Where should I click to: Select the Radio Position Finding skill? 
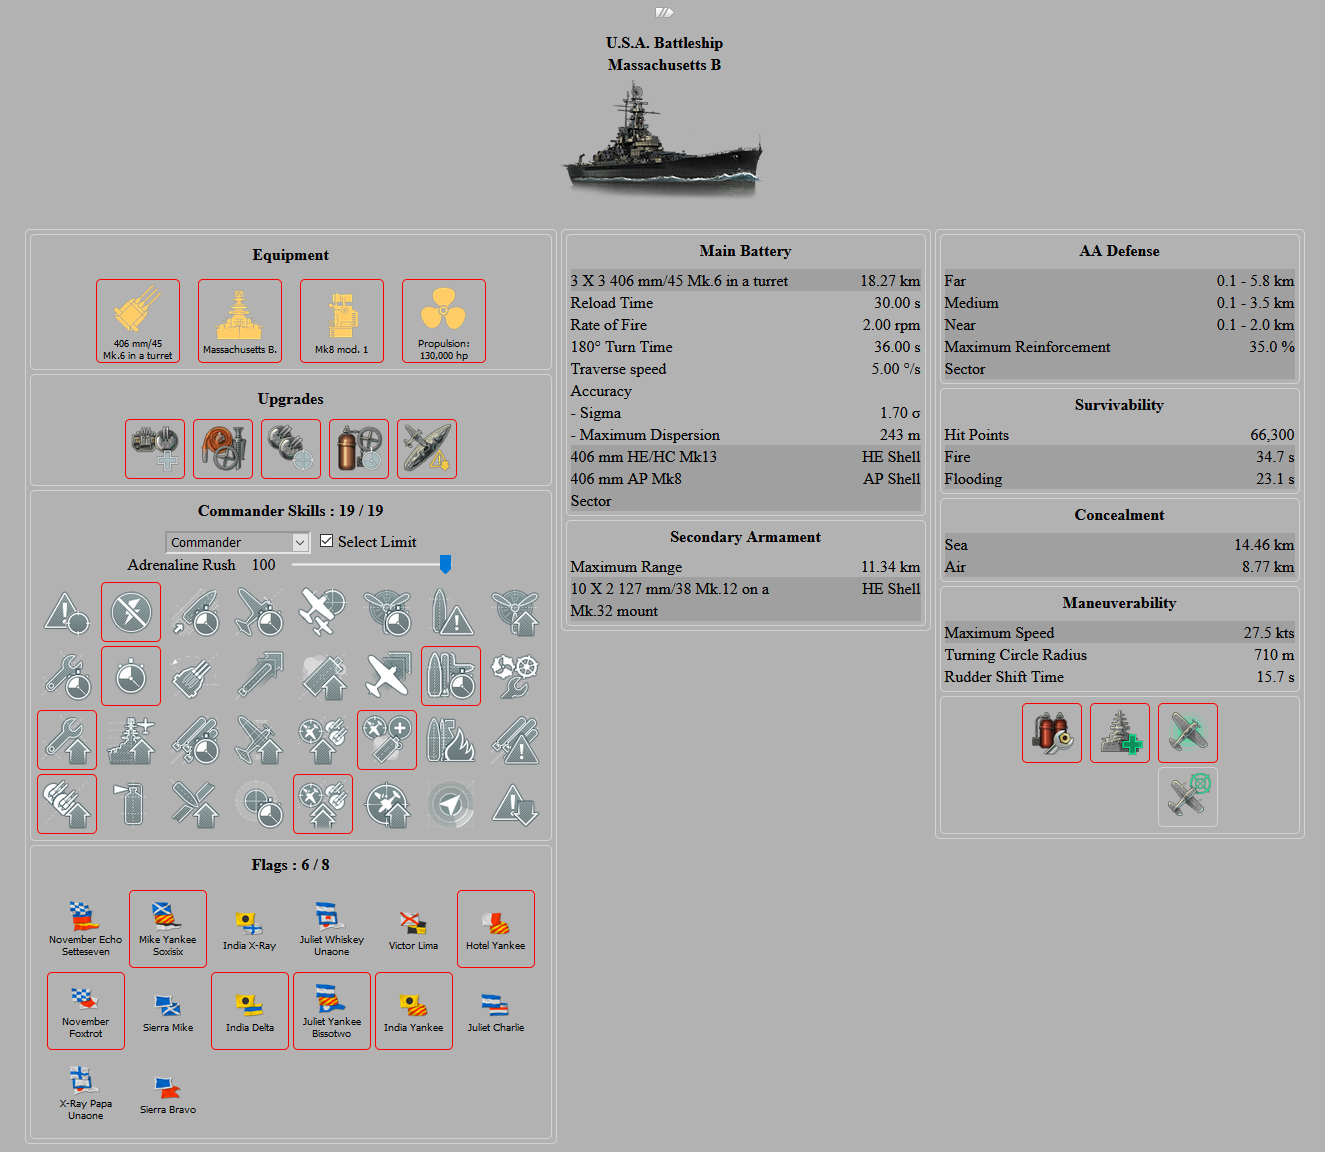[451, 804]
